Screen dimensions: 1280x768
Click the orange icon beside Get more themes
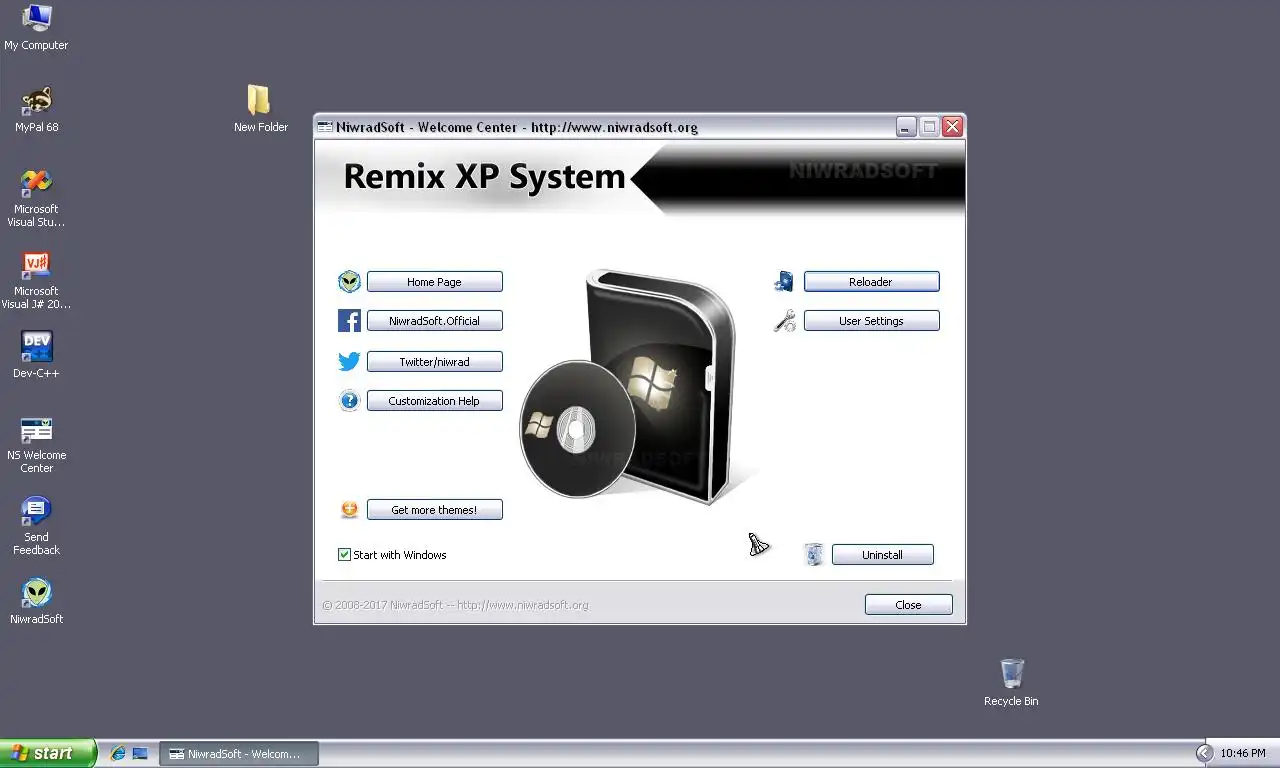coord(349,510)
